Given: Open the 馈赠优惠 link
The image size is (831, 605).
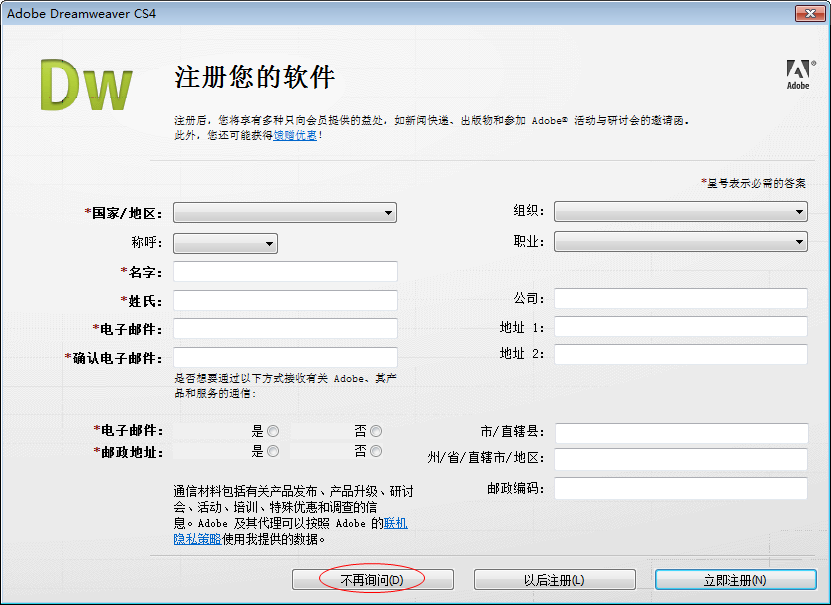Looking at the screenshot, I should pyautogui.click(x=295, y=135).
